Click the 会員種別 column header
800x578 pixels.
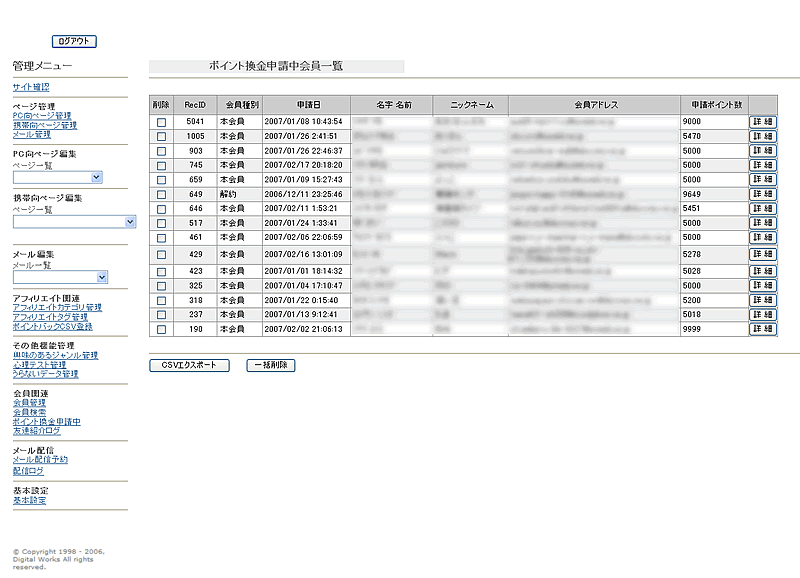(240, 105)
